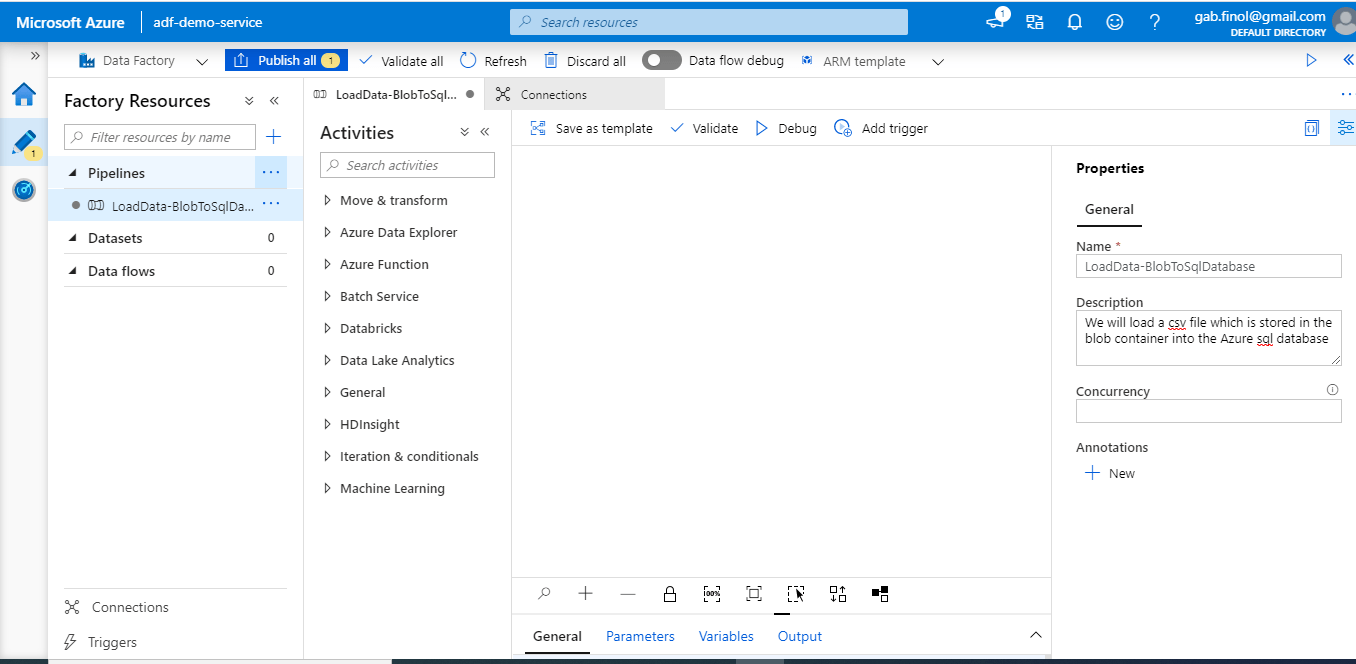Click the canvas search magnifier icon
Screen dimensions: 1356x664
pyautogui.click(x=544, y=593)
